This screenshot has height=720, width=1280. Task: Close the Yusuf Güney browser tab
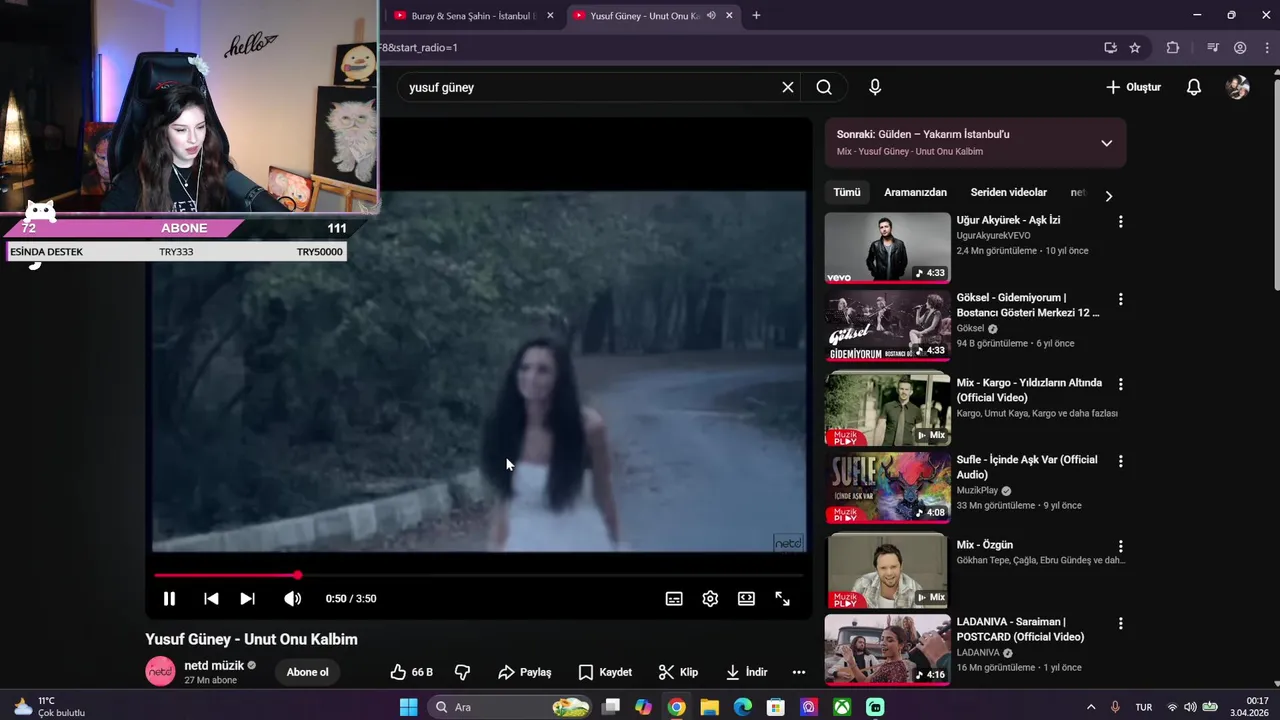pyautogui.click(x=730, y=16)
